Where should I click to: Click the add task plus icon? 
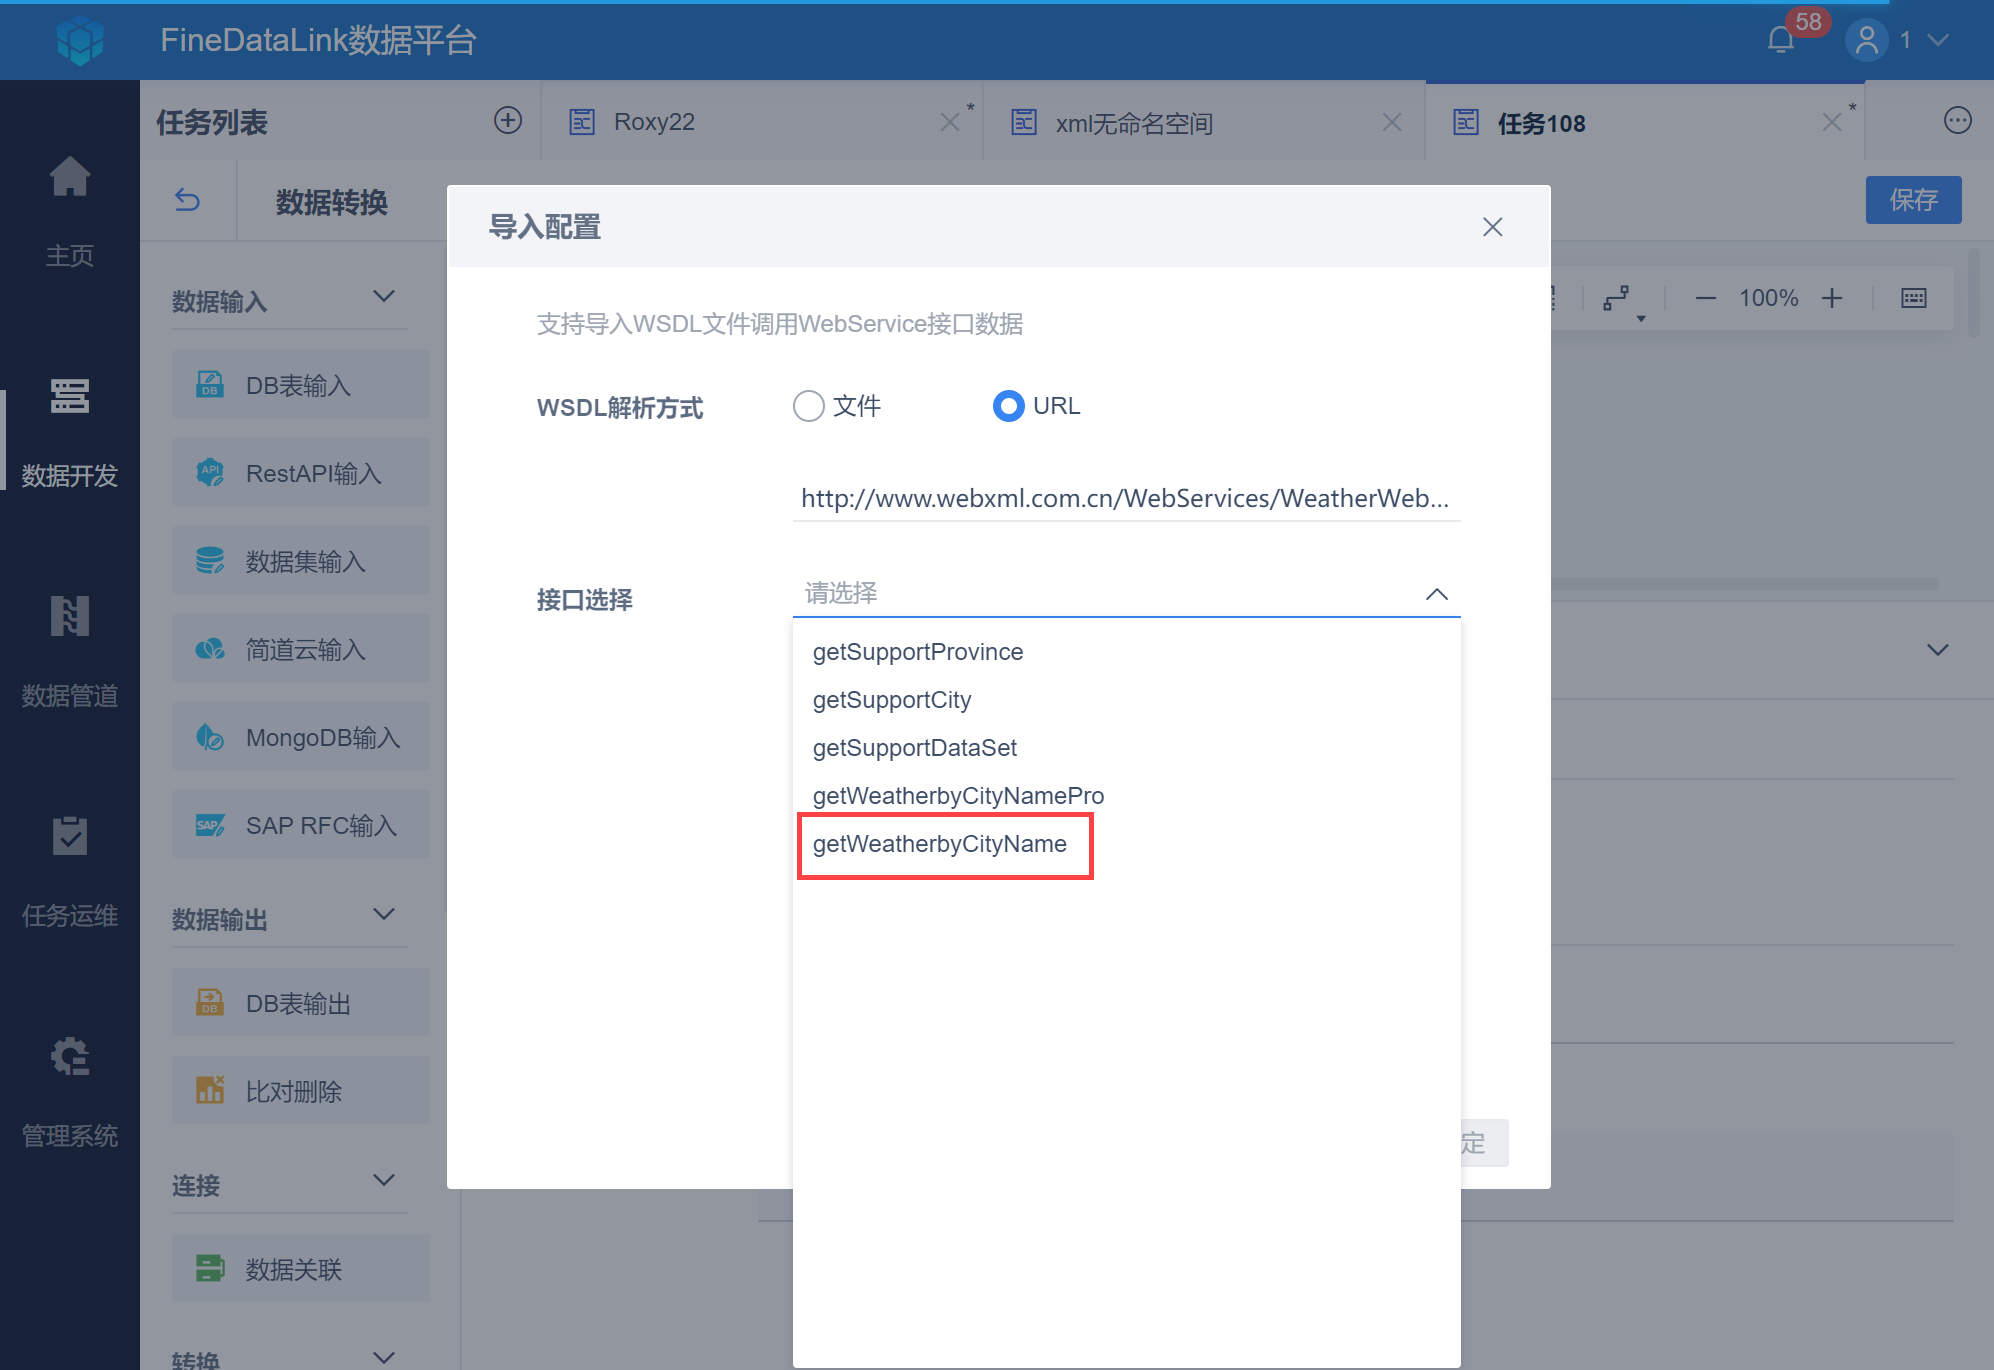click(x=508, y=121)
